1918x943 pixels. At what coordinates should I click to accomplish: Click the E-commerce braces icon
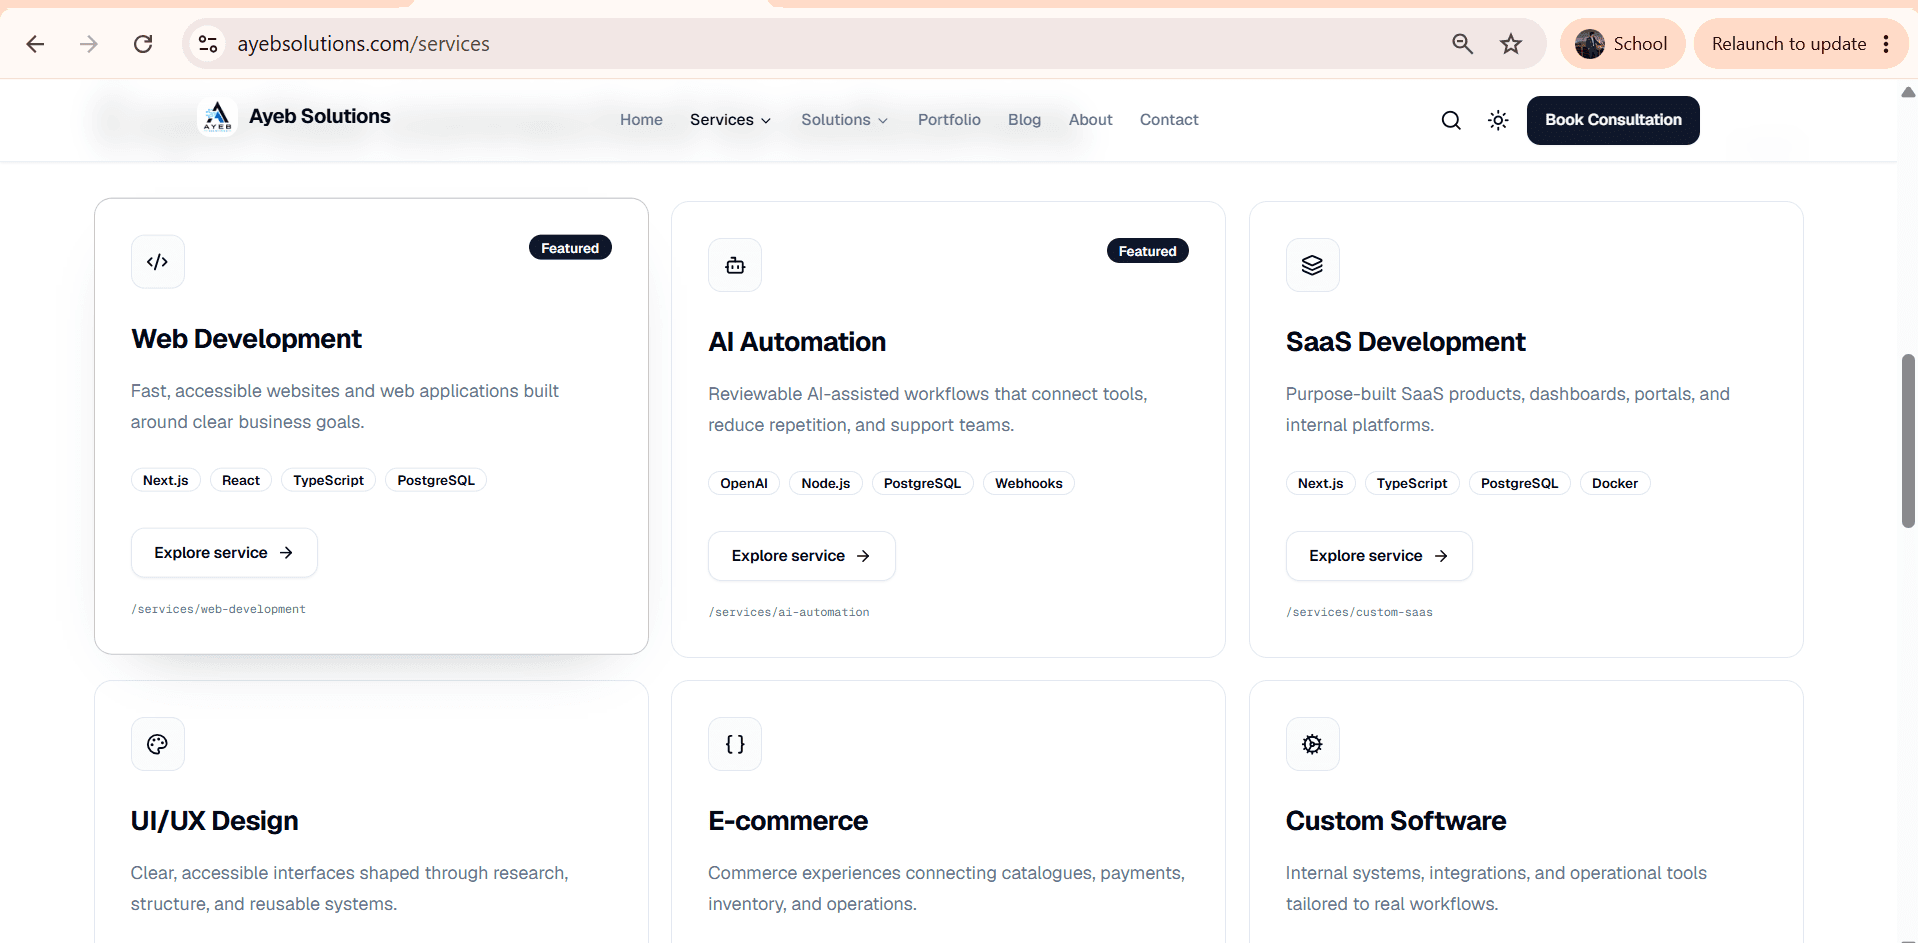click(x=735, y=744)
